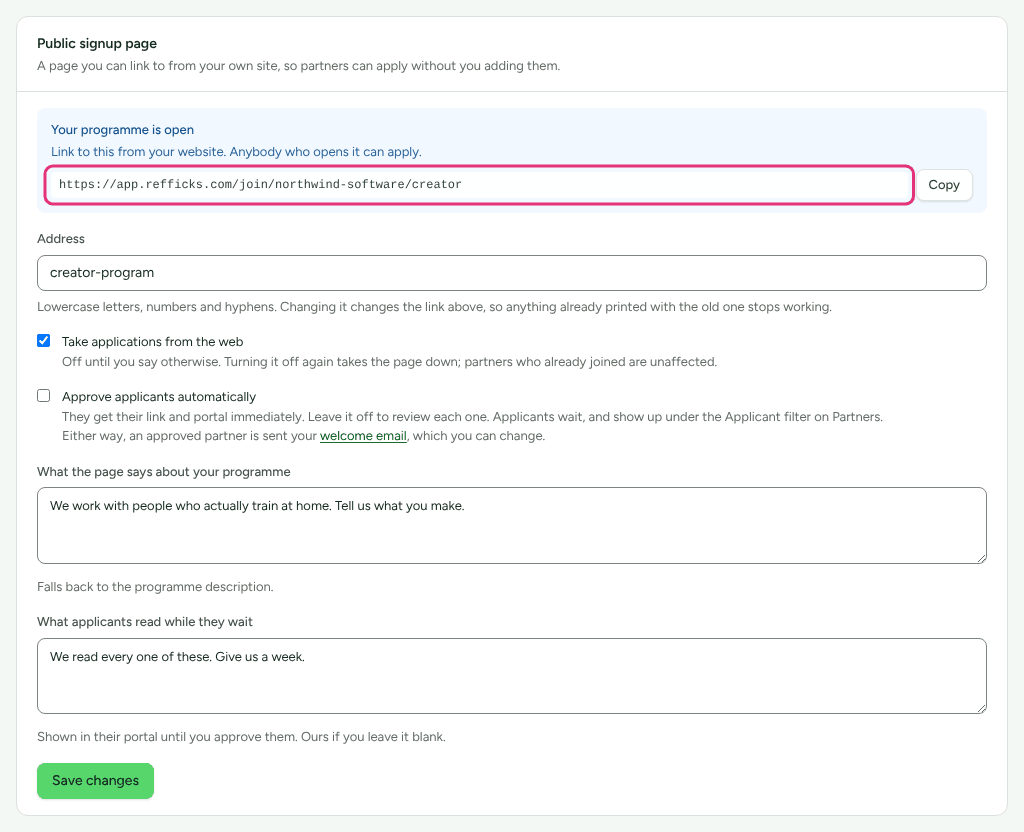Open the welcome email link

363,436
